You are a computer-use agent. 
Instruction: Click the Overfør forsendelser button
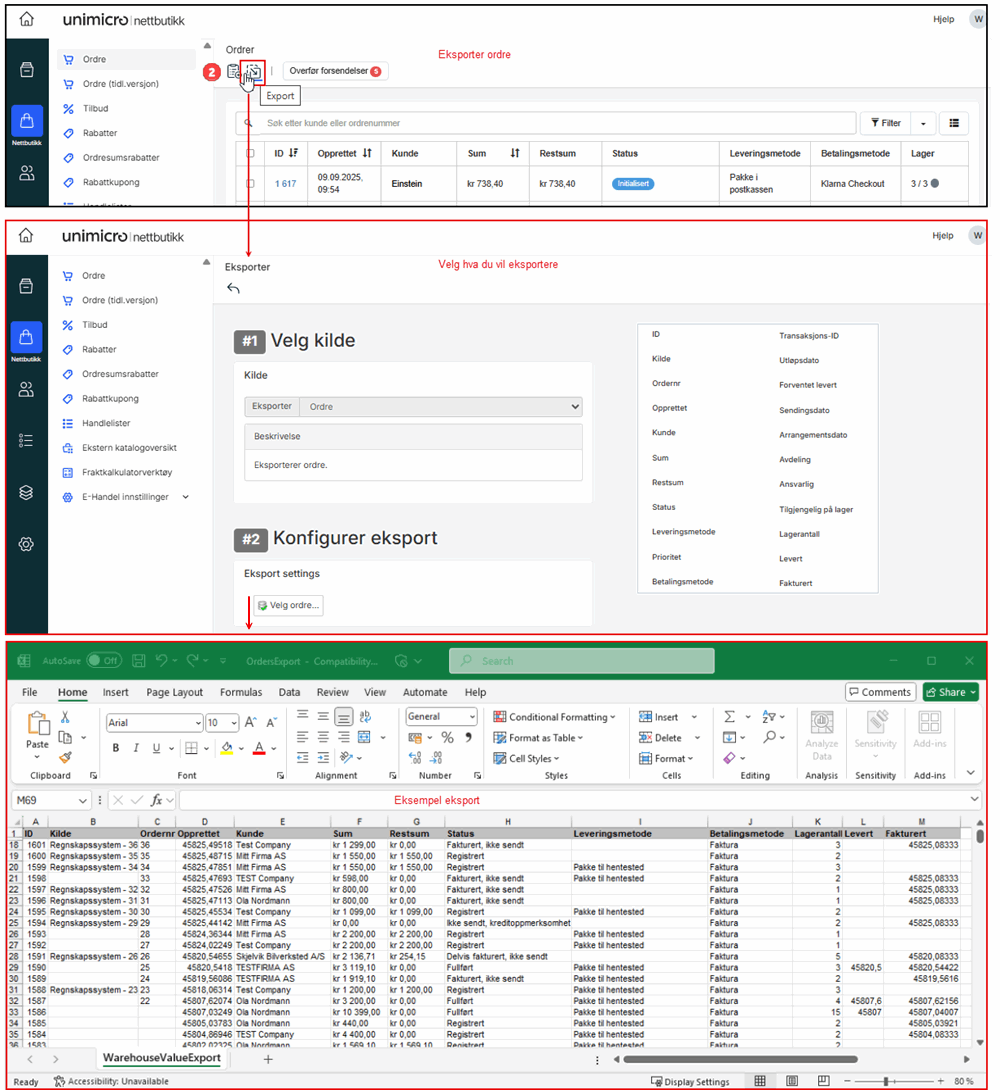point(335,72)
